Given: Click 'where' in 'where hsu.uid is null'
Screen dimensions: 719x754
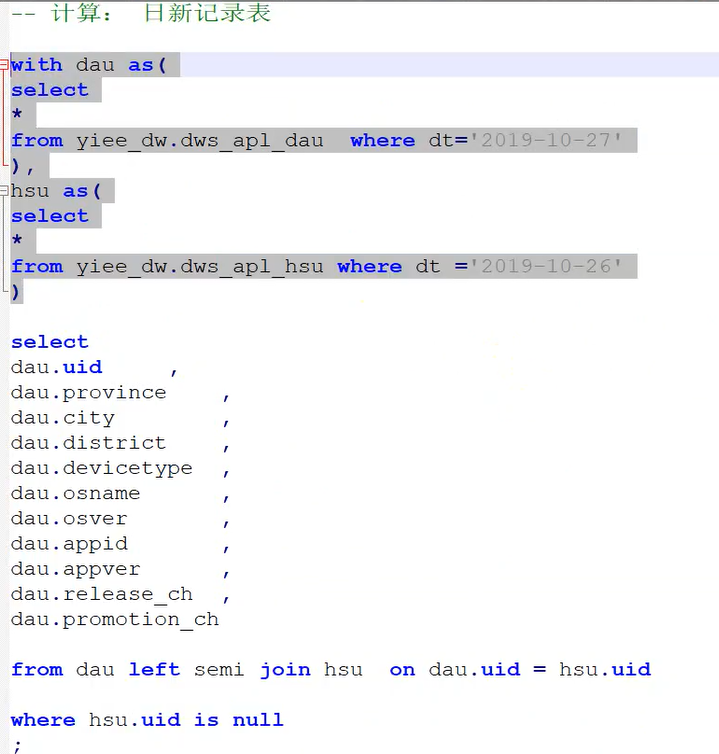Looking at the screenshot, I should pyautogui.click(x=43, y=720).
